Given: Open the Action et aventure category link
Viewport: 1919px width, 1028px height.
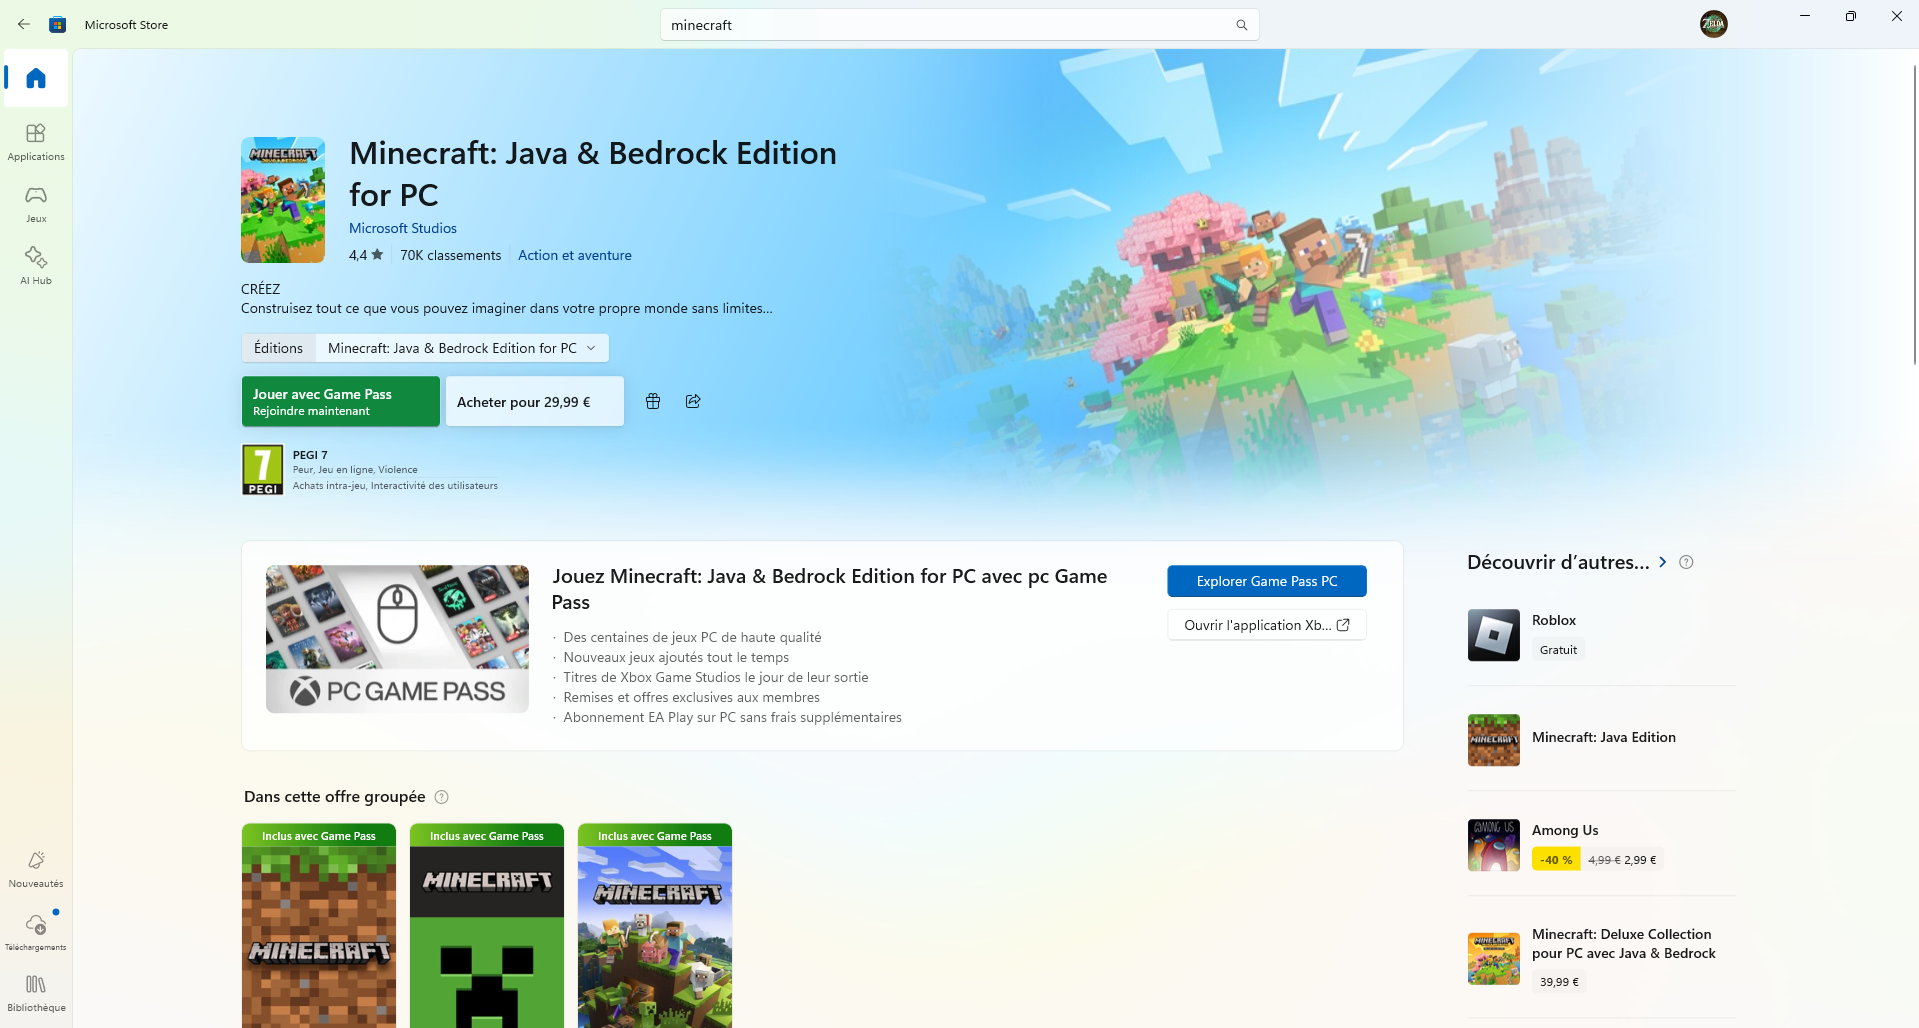Looking at the screenshot, I should [575, 255].
